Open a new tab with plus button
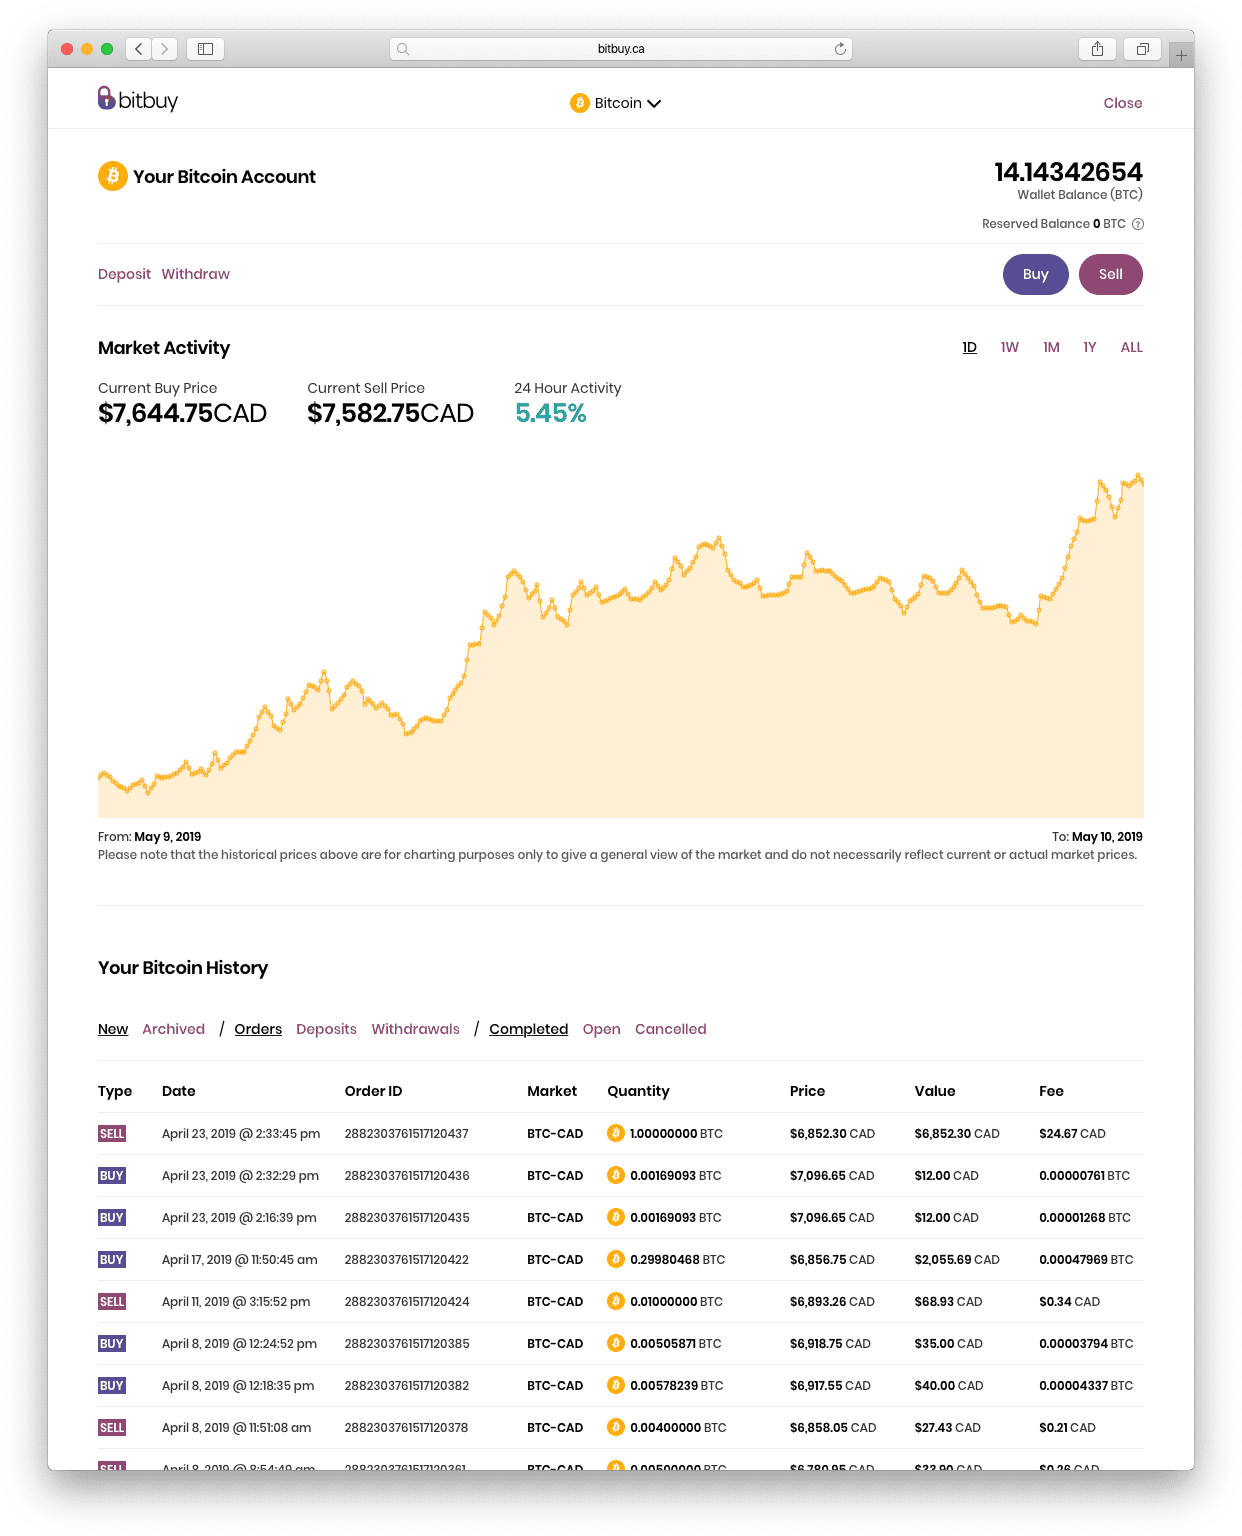The width and height of the screenshot is (1242, 1536). click(x=1181, y=56)
